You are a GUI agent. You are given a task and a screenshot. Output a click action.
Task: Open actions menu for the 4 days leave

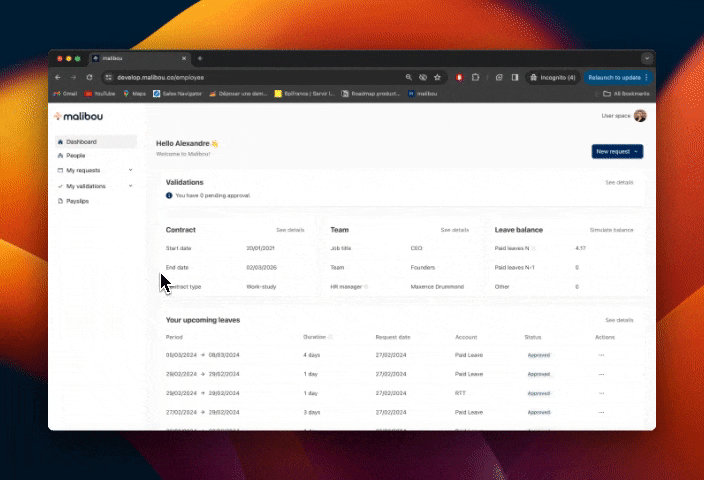[x=601, y=355]
